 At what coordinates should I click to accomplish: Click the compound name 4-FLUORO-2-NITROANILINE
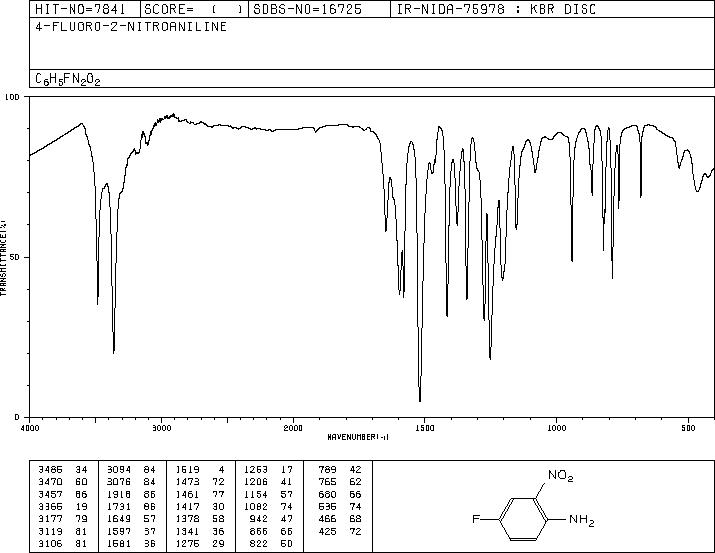click(x=131, y=27)
